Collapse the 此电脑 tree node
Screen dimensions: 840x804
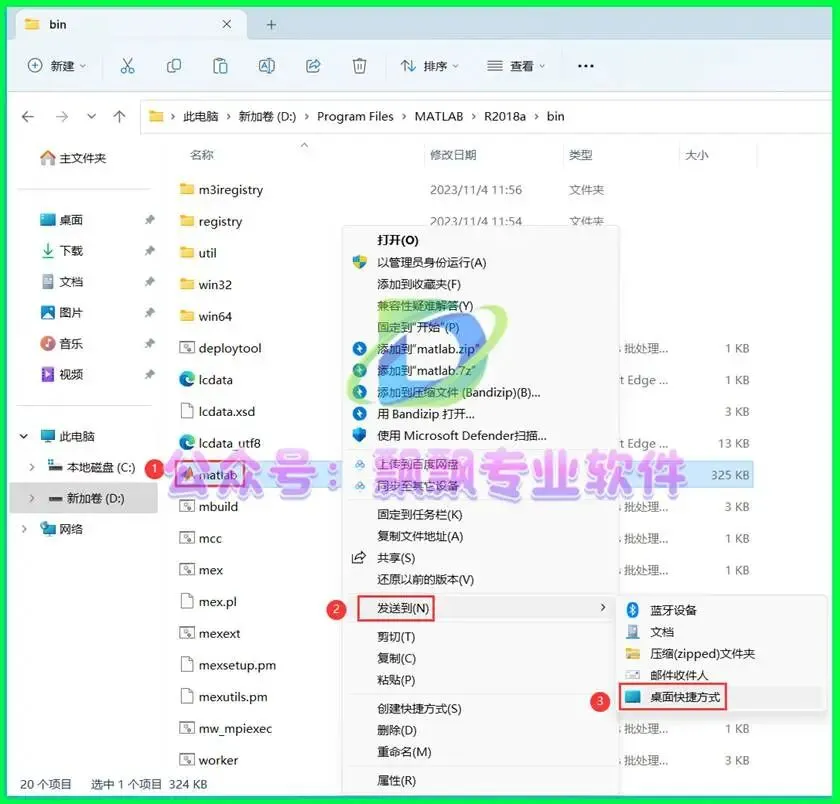pyautogui.click(x=24, y=436)
